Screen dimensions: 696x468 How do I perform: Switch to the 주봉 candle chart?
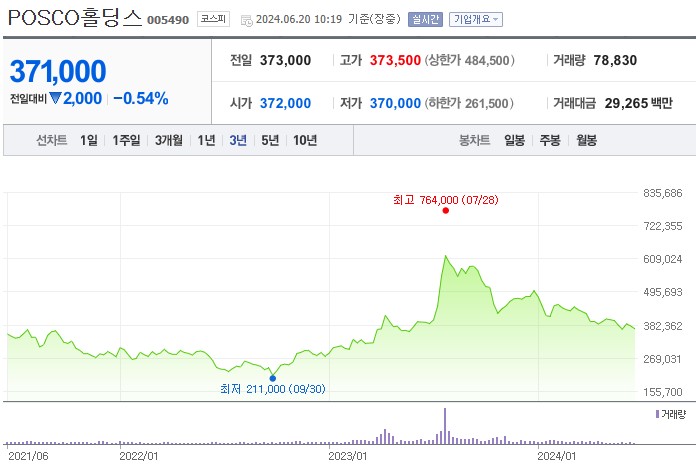[x=550, y=140]
